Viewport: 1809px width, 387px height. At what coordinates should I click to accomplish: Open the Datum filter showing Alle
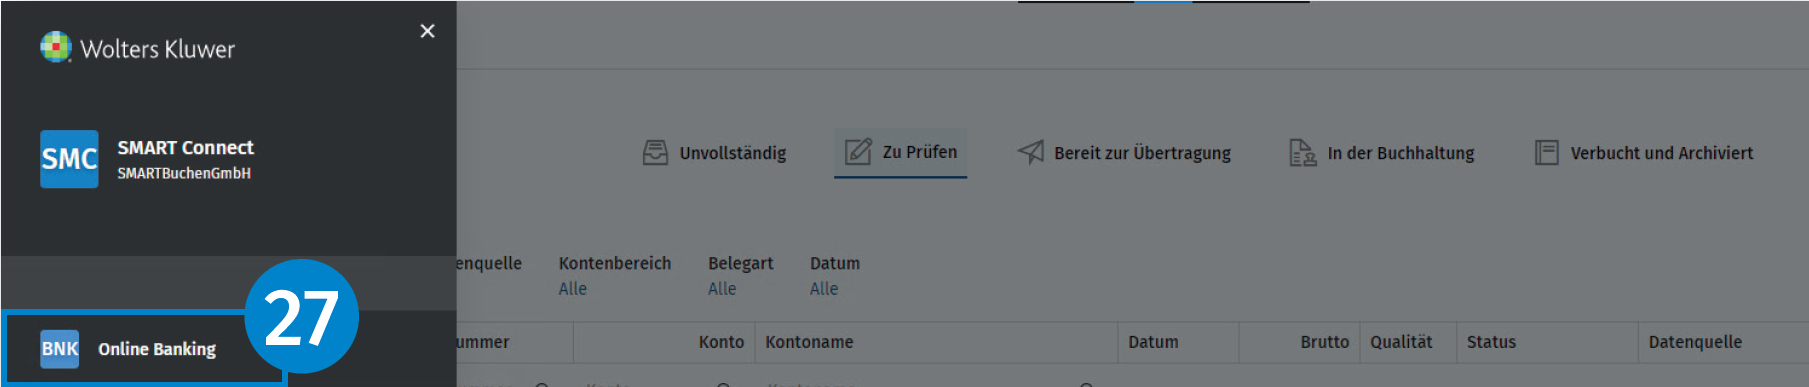[x=834, y=276]
